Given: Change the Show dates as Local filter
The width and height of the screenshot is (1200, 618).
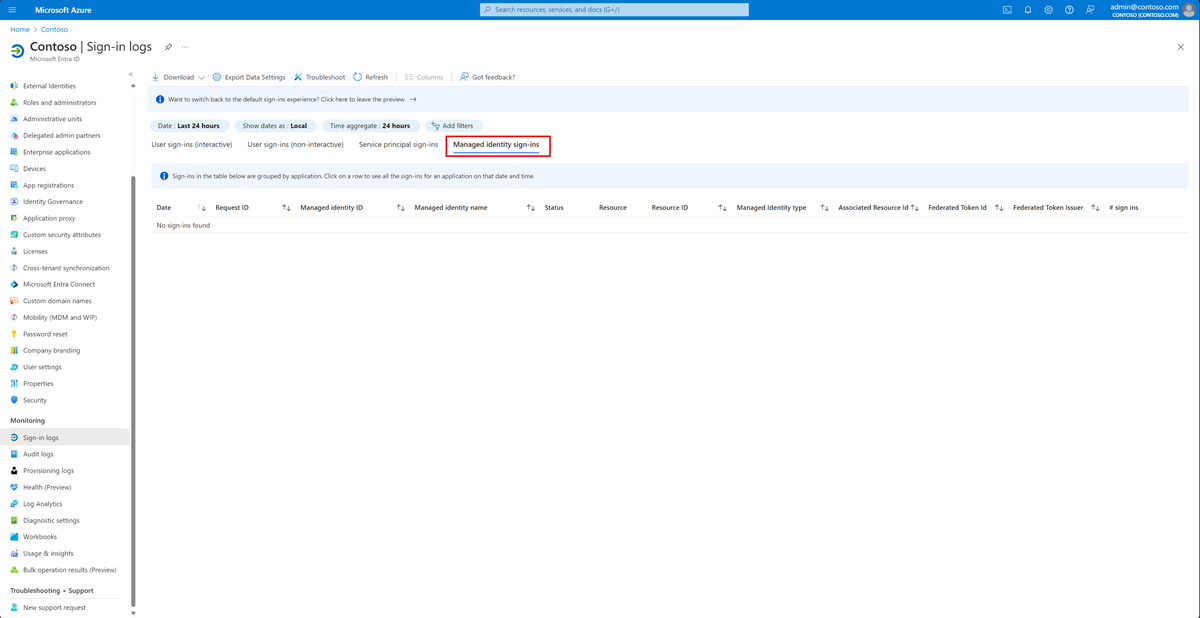Looking at the screenshot, I should [275, 126].
